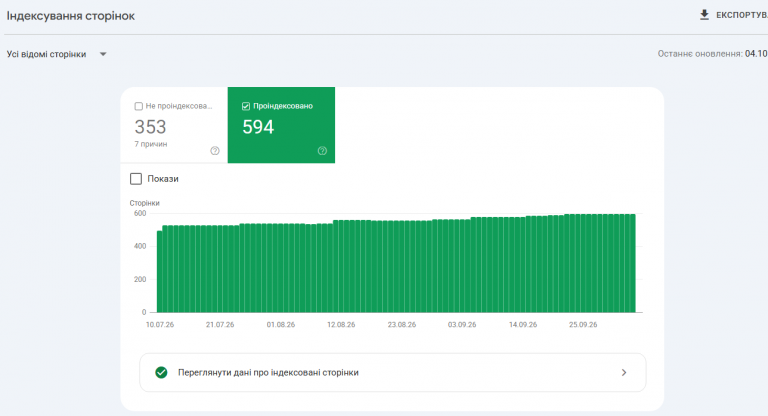This screenshot has height=416, width=768.
Task: Toggle the Не проіндексовано checkbox
Action: pyautogui.click(x=139, y=106)
